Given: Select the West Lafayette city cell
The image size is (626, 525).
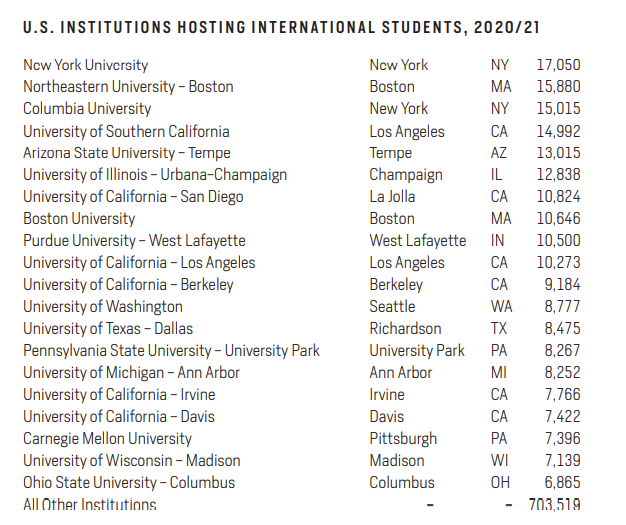Looking at the screenshot, I should point(418,241).
